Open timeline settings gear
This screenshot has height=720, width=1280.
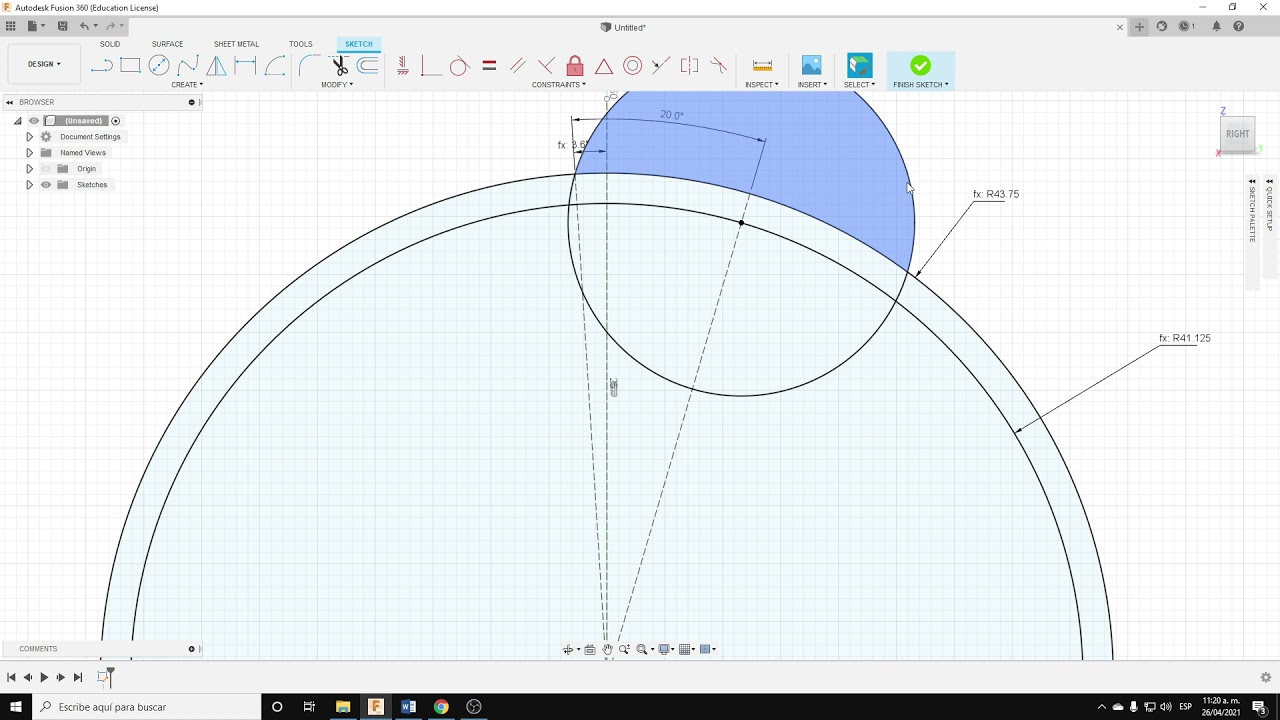coord(1266,677)
